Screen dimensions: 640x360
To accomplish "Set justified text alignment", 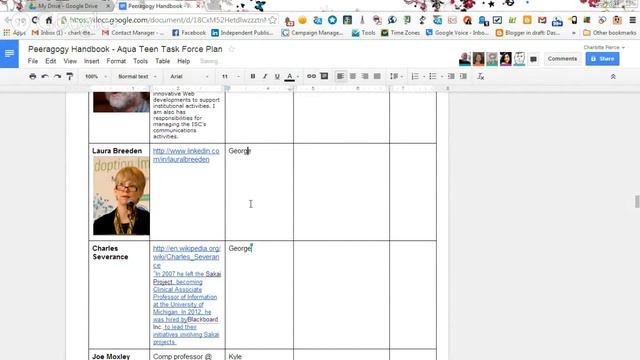I will 377,76.
